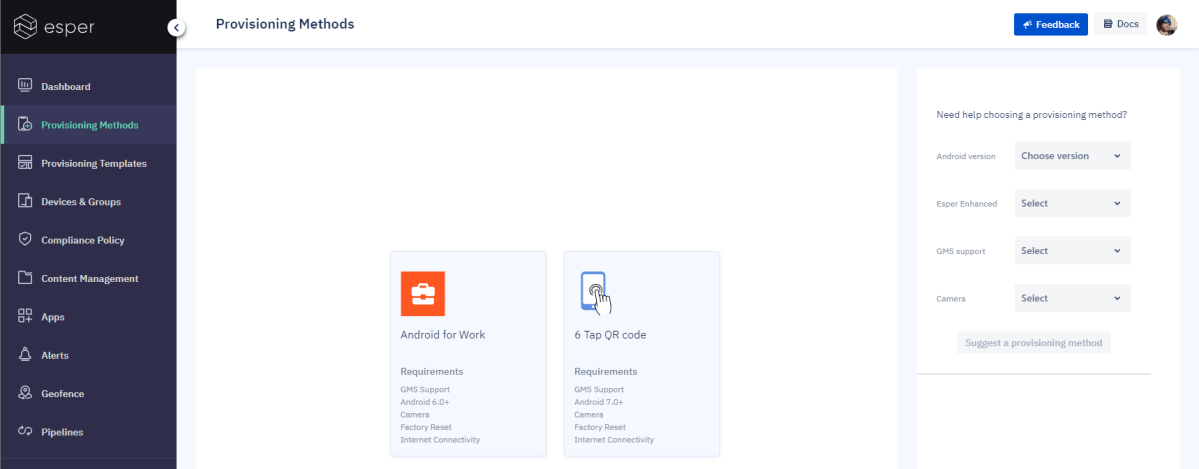Open Content Management section
1199x469 pixels.
(x=89, y=278)
